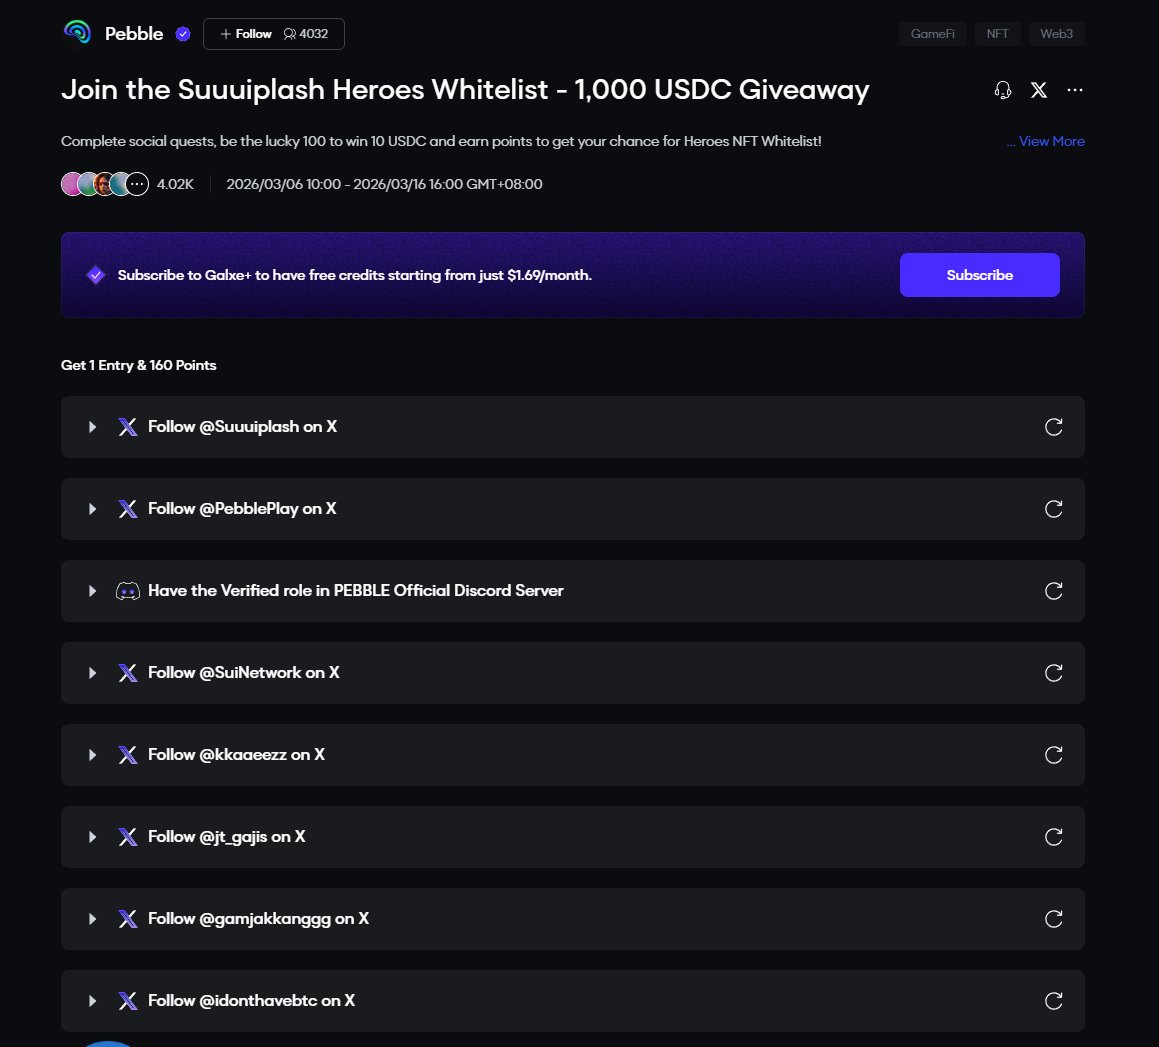
Task: Click the Subscribe button for Galxe+
Action: pyautogui.click(x=979, y=275)
